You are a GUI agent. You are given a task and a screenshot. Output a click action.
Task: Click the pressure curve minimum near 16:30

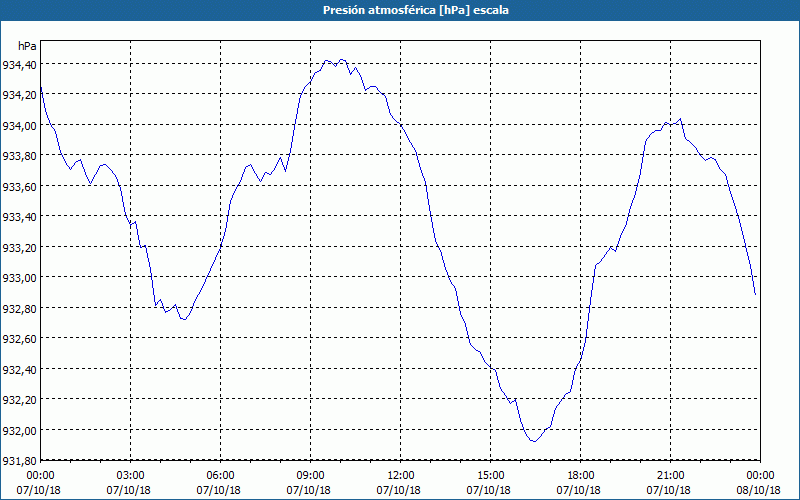[534, 441]
